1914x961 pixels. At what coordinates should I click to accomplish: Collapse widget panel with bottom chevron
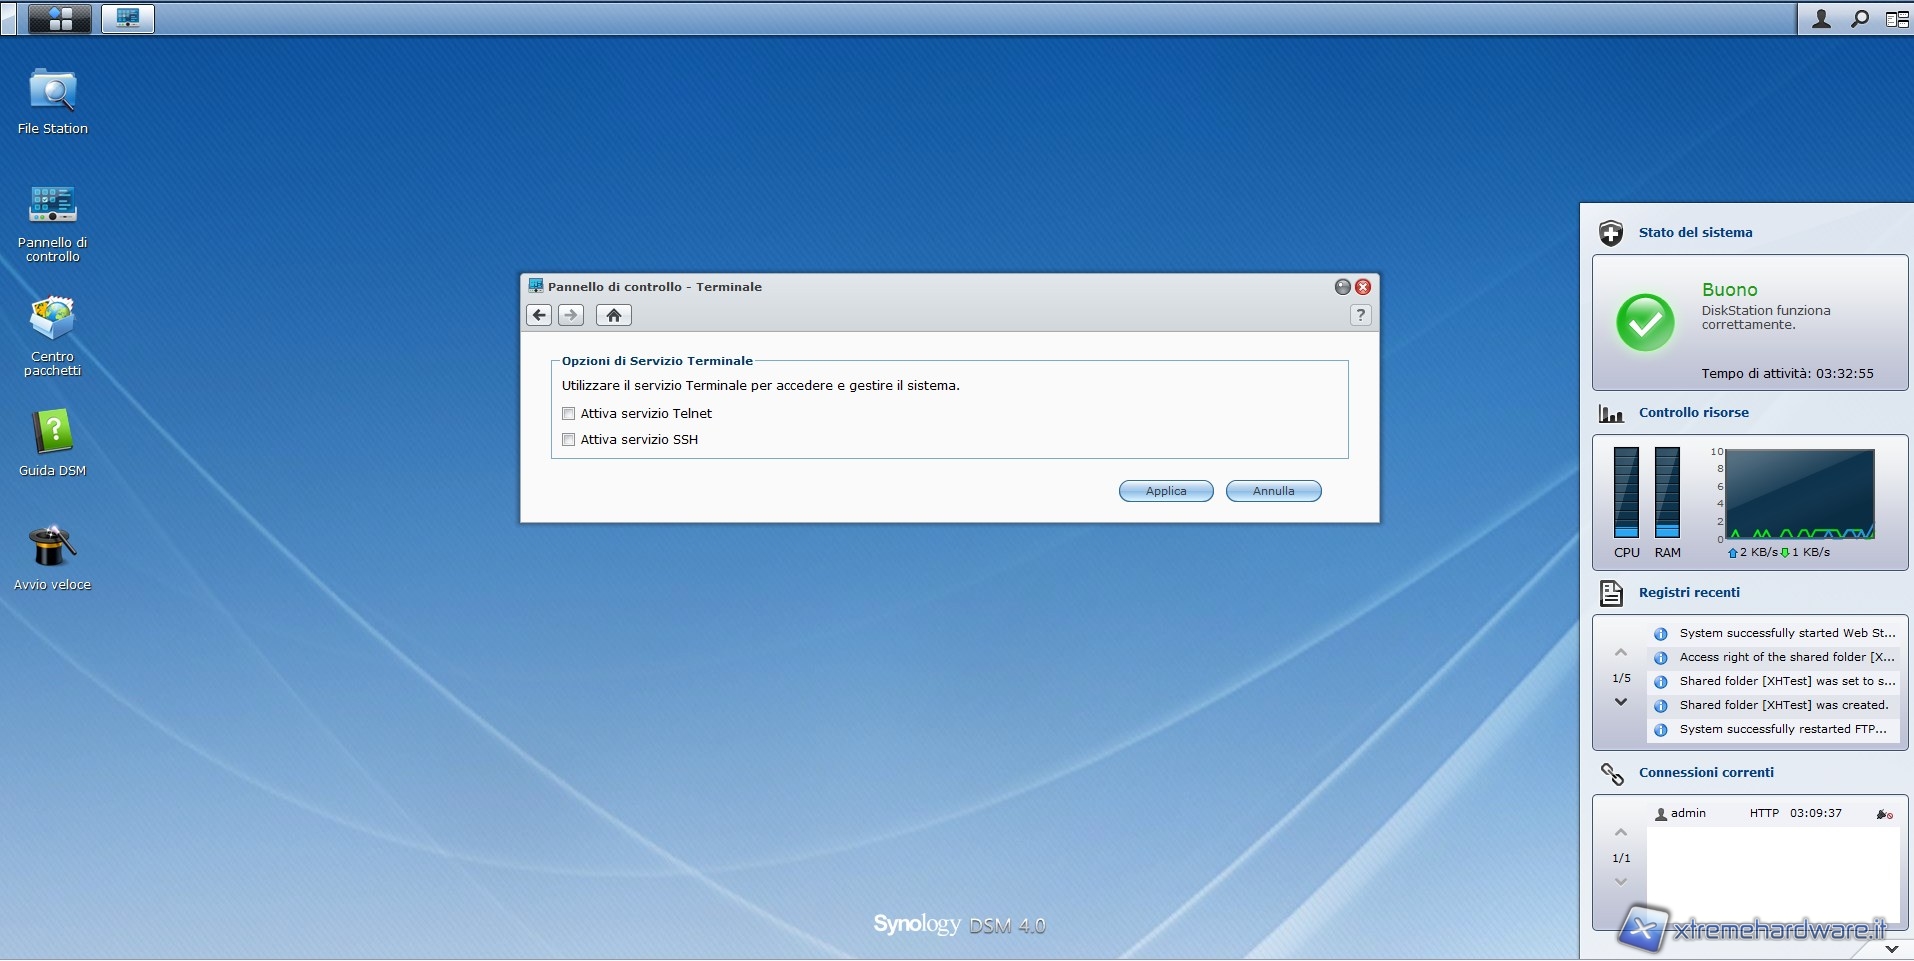coord(1891,948)
